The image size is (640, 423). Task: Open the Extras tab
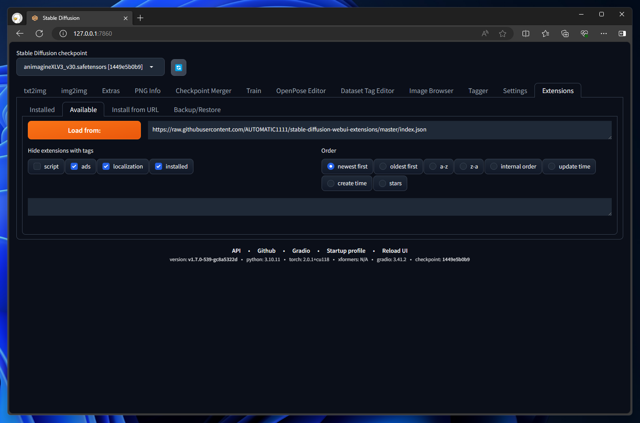111,91
